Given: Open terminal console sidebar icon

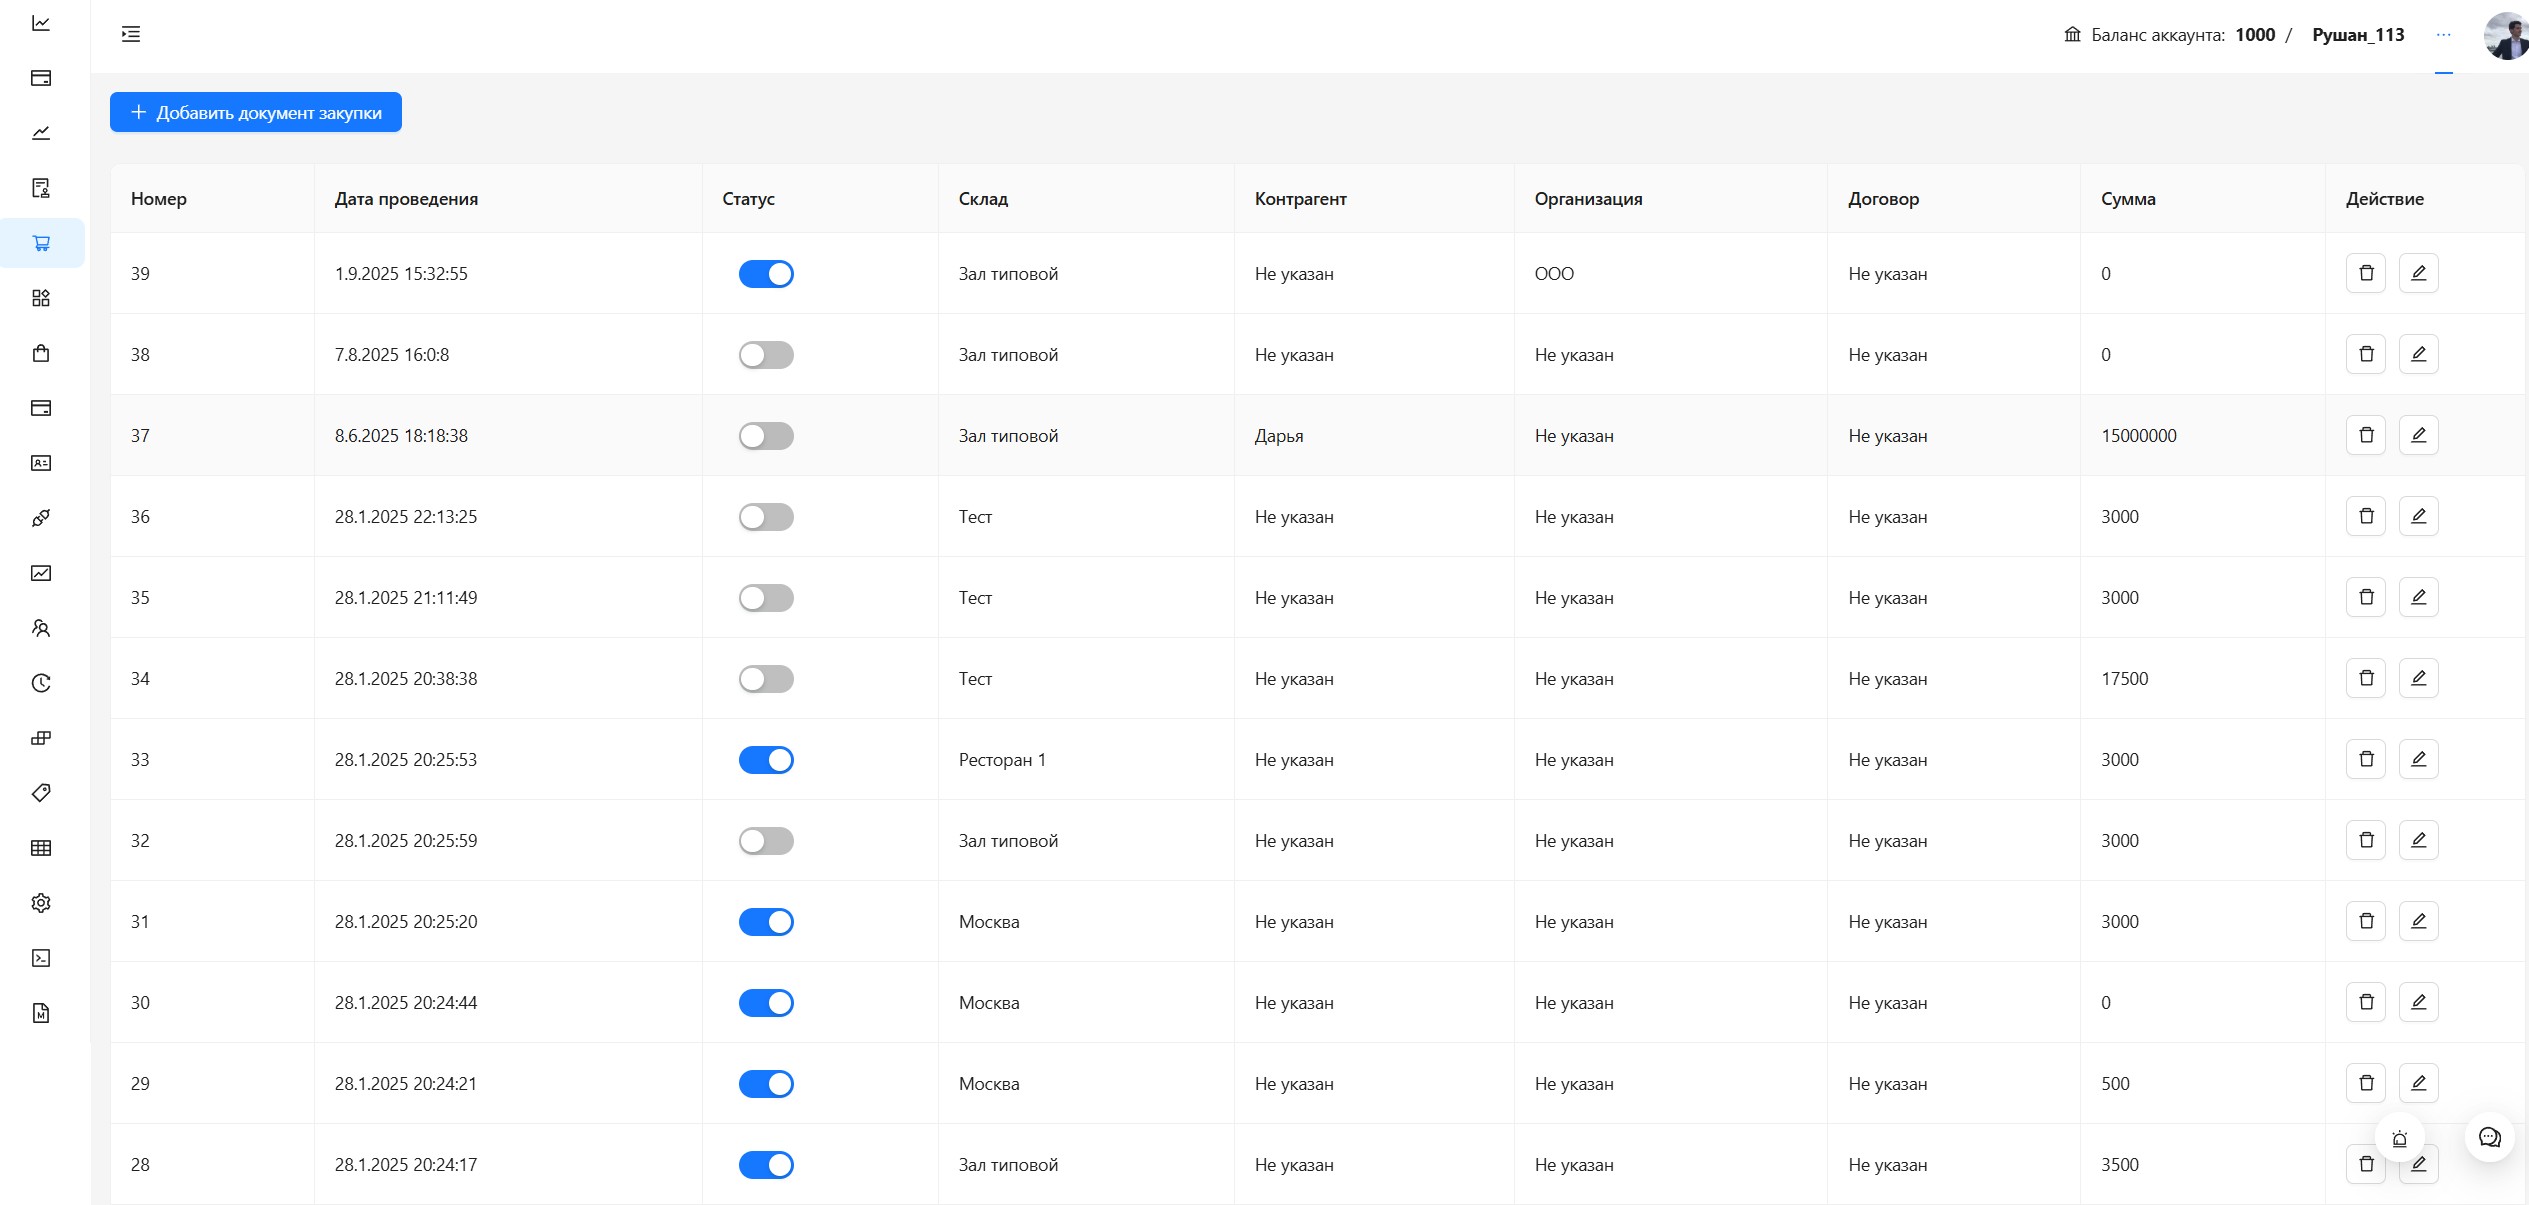Looking at the screenshot, I should (41, 958).
